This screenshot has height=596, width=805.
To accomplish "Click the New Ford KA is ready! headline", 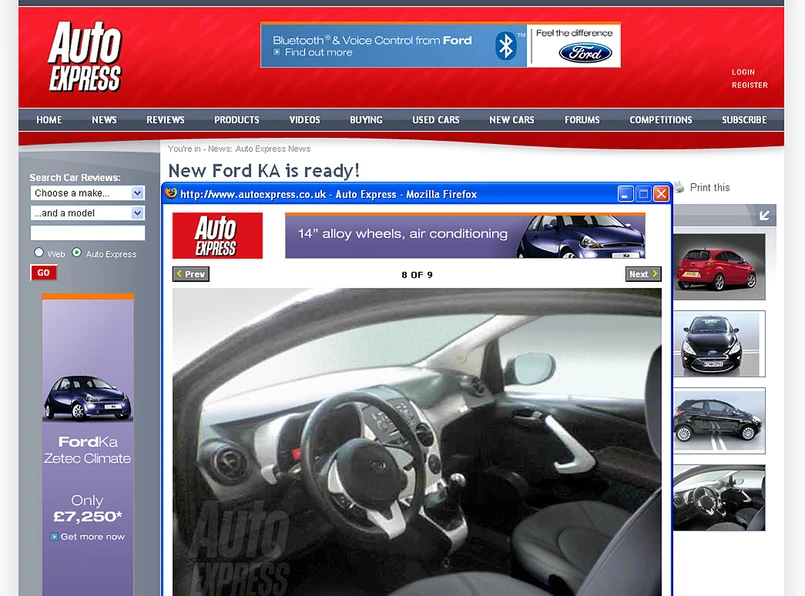I will pyautogui.click(x=264, y=171).
